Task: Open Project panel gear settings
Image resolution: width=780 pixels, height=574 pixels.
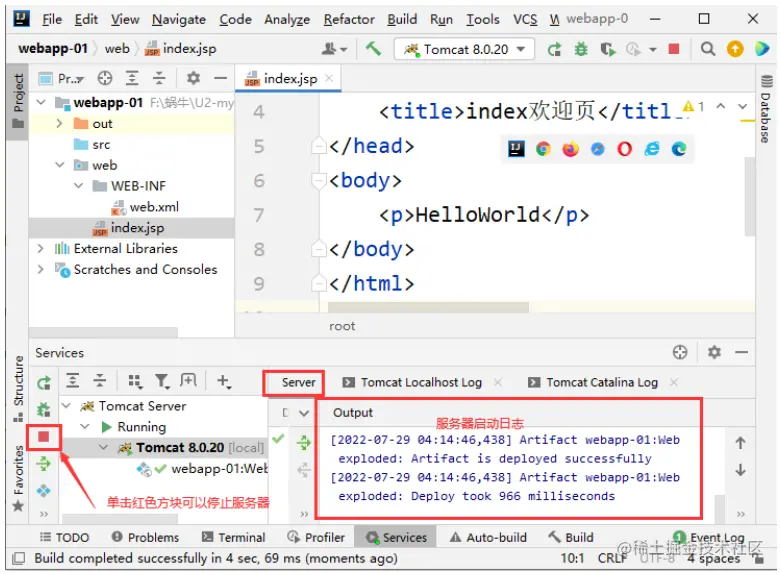Action: point(193,78)
